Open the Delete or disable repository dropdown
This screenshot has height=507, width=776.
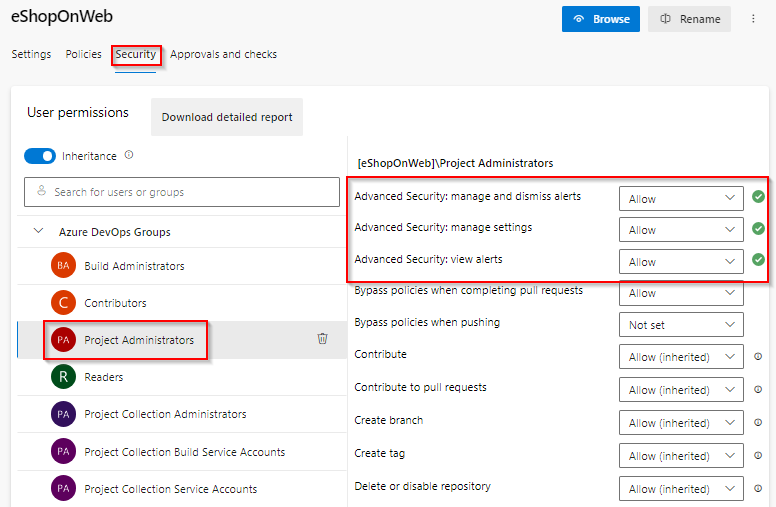coord(681,489)
